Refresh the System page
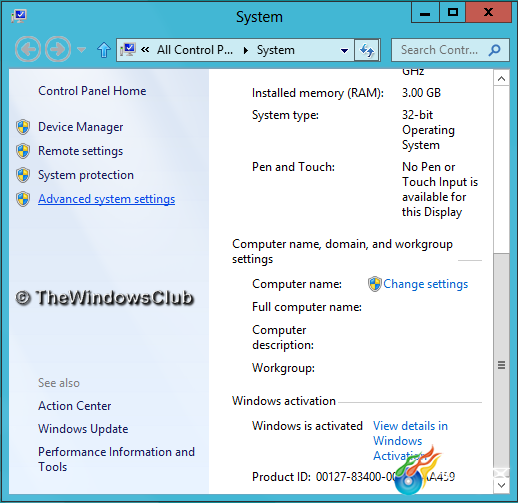518x503 pixels. (367, 50)
